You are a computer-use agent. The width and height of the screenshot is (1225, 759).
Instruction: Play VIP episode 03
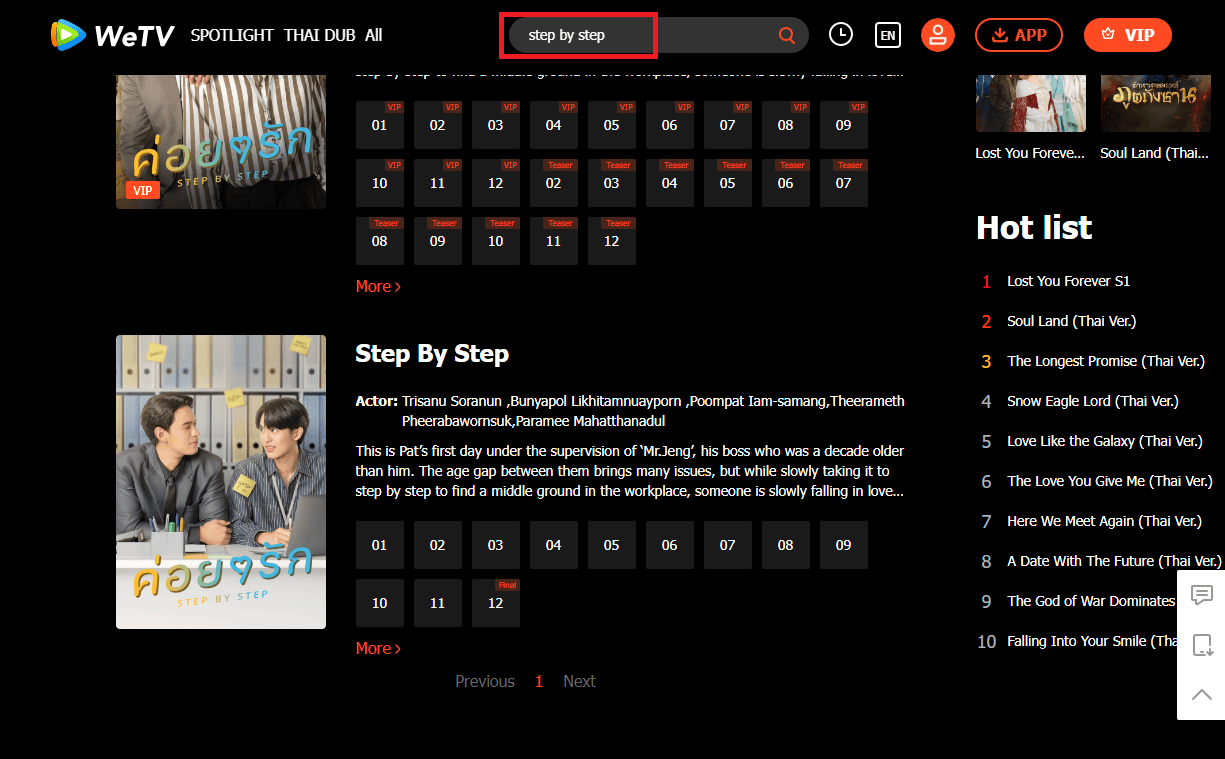tap(496, 125)
